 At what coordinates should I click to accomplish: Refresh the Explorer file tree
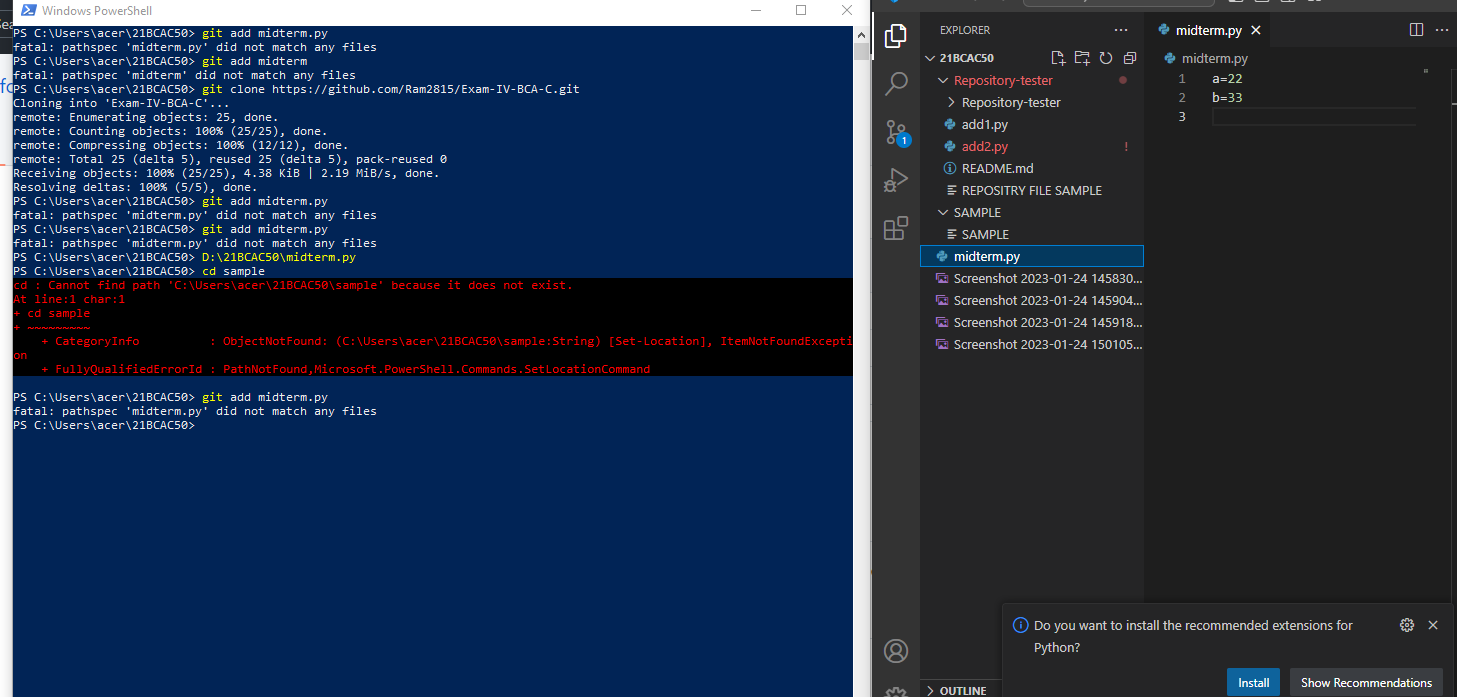(1106, 58)
